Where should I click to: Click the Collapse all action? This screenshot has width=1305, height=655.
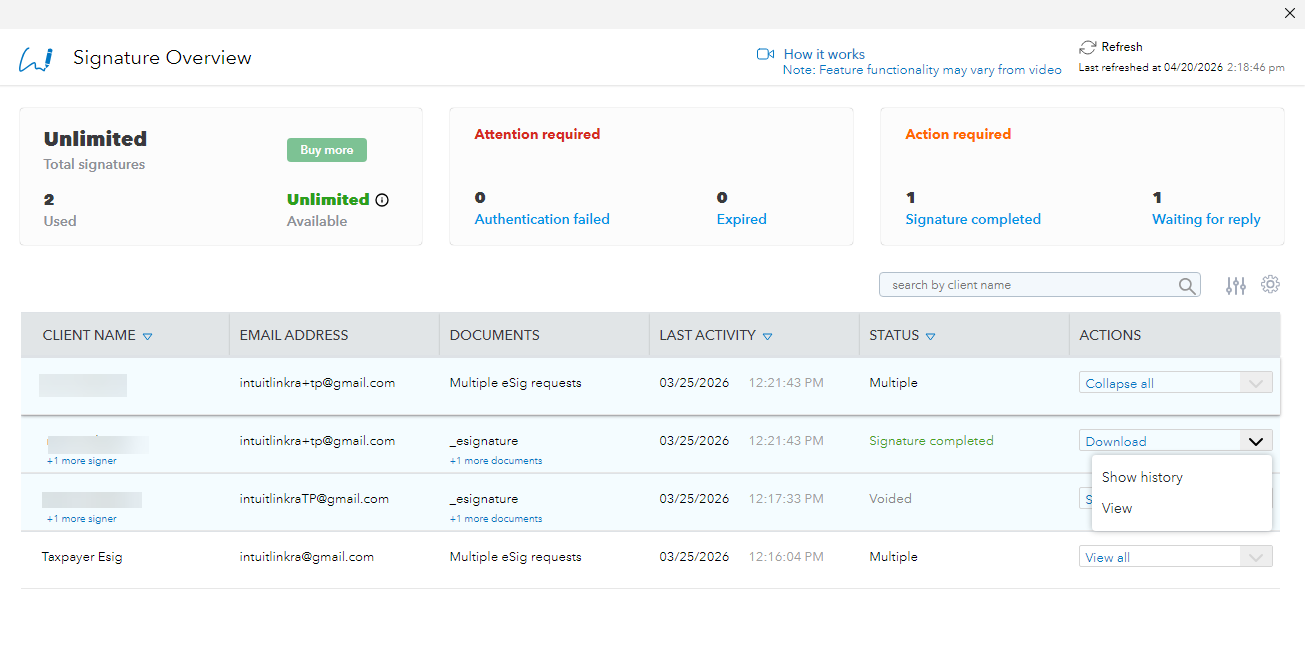click(1120, 383)
